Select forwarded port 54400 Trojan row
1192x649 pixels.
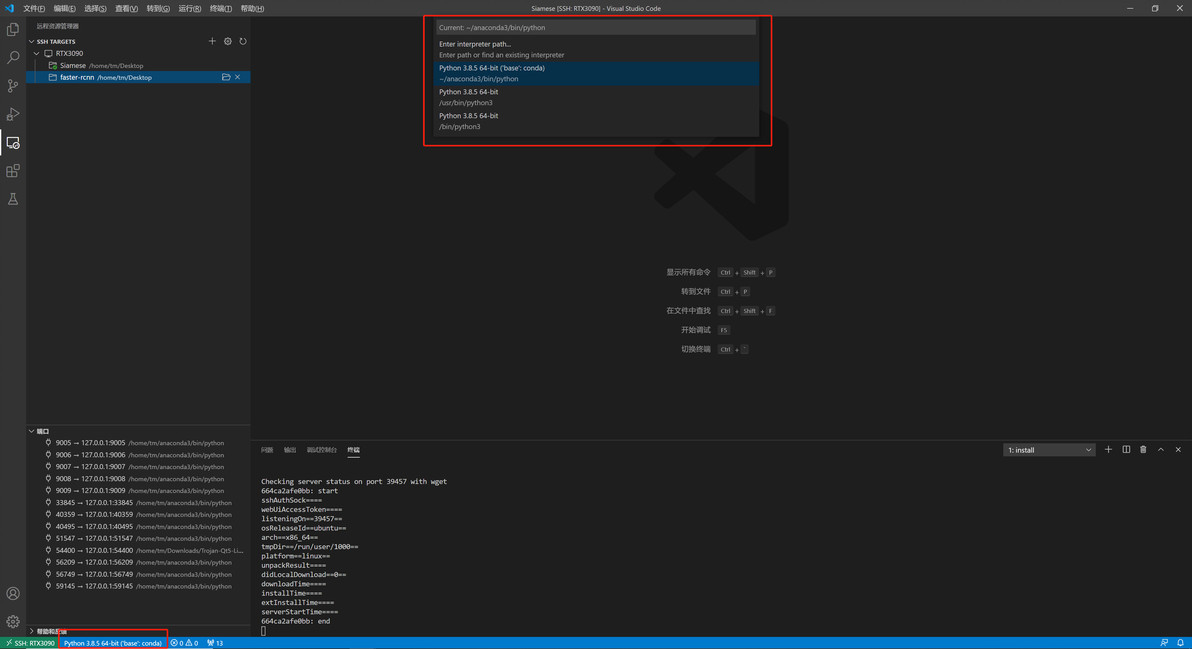[x=138, y=550]
